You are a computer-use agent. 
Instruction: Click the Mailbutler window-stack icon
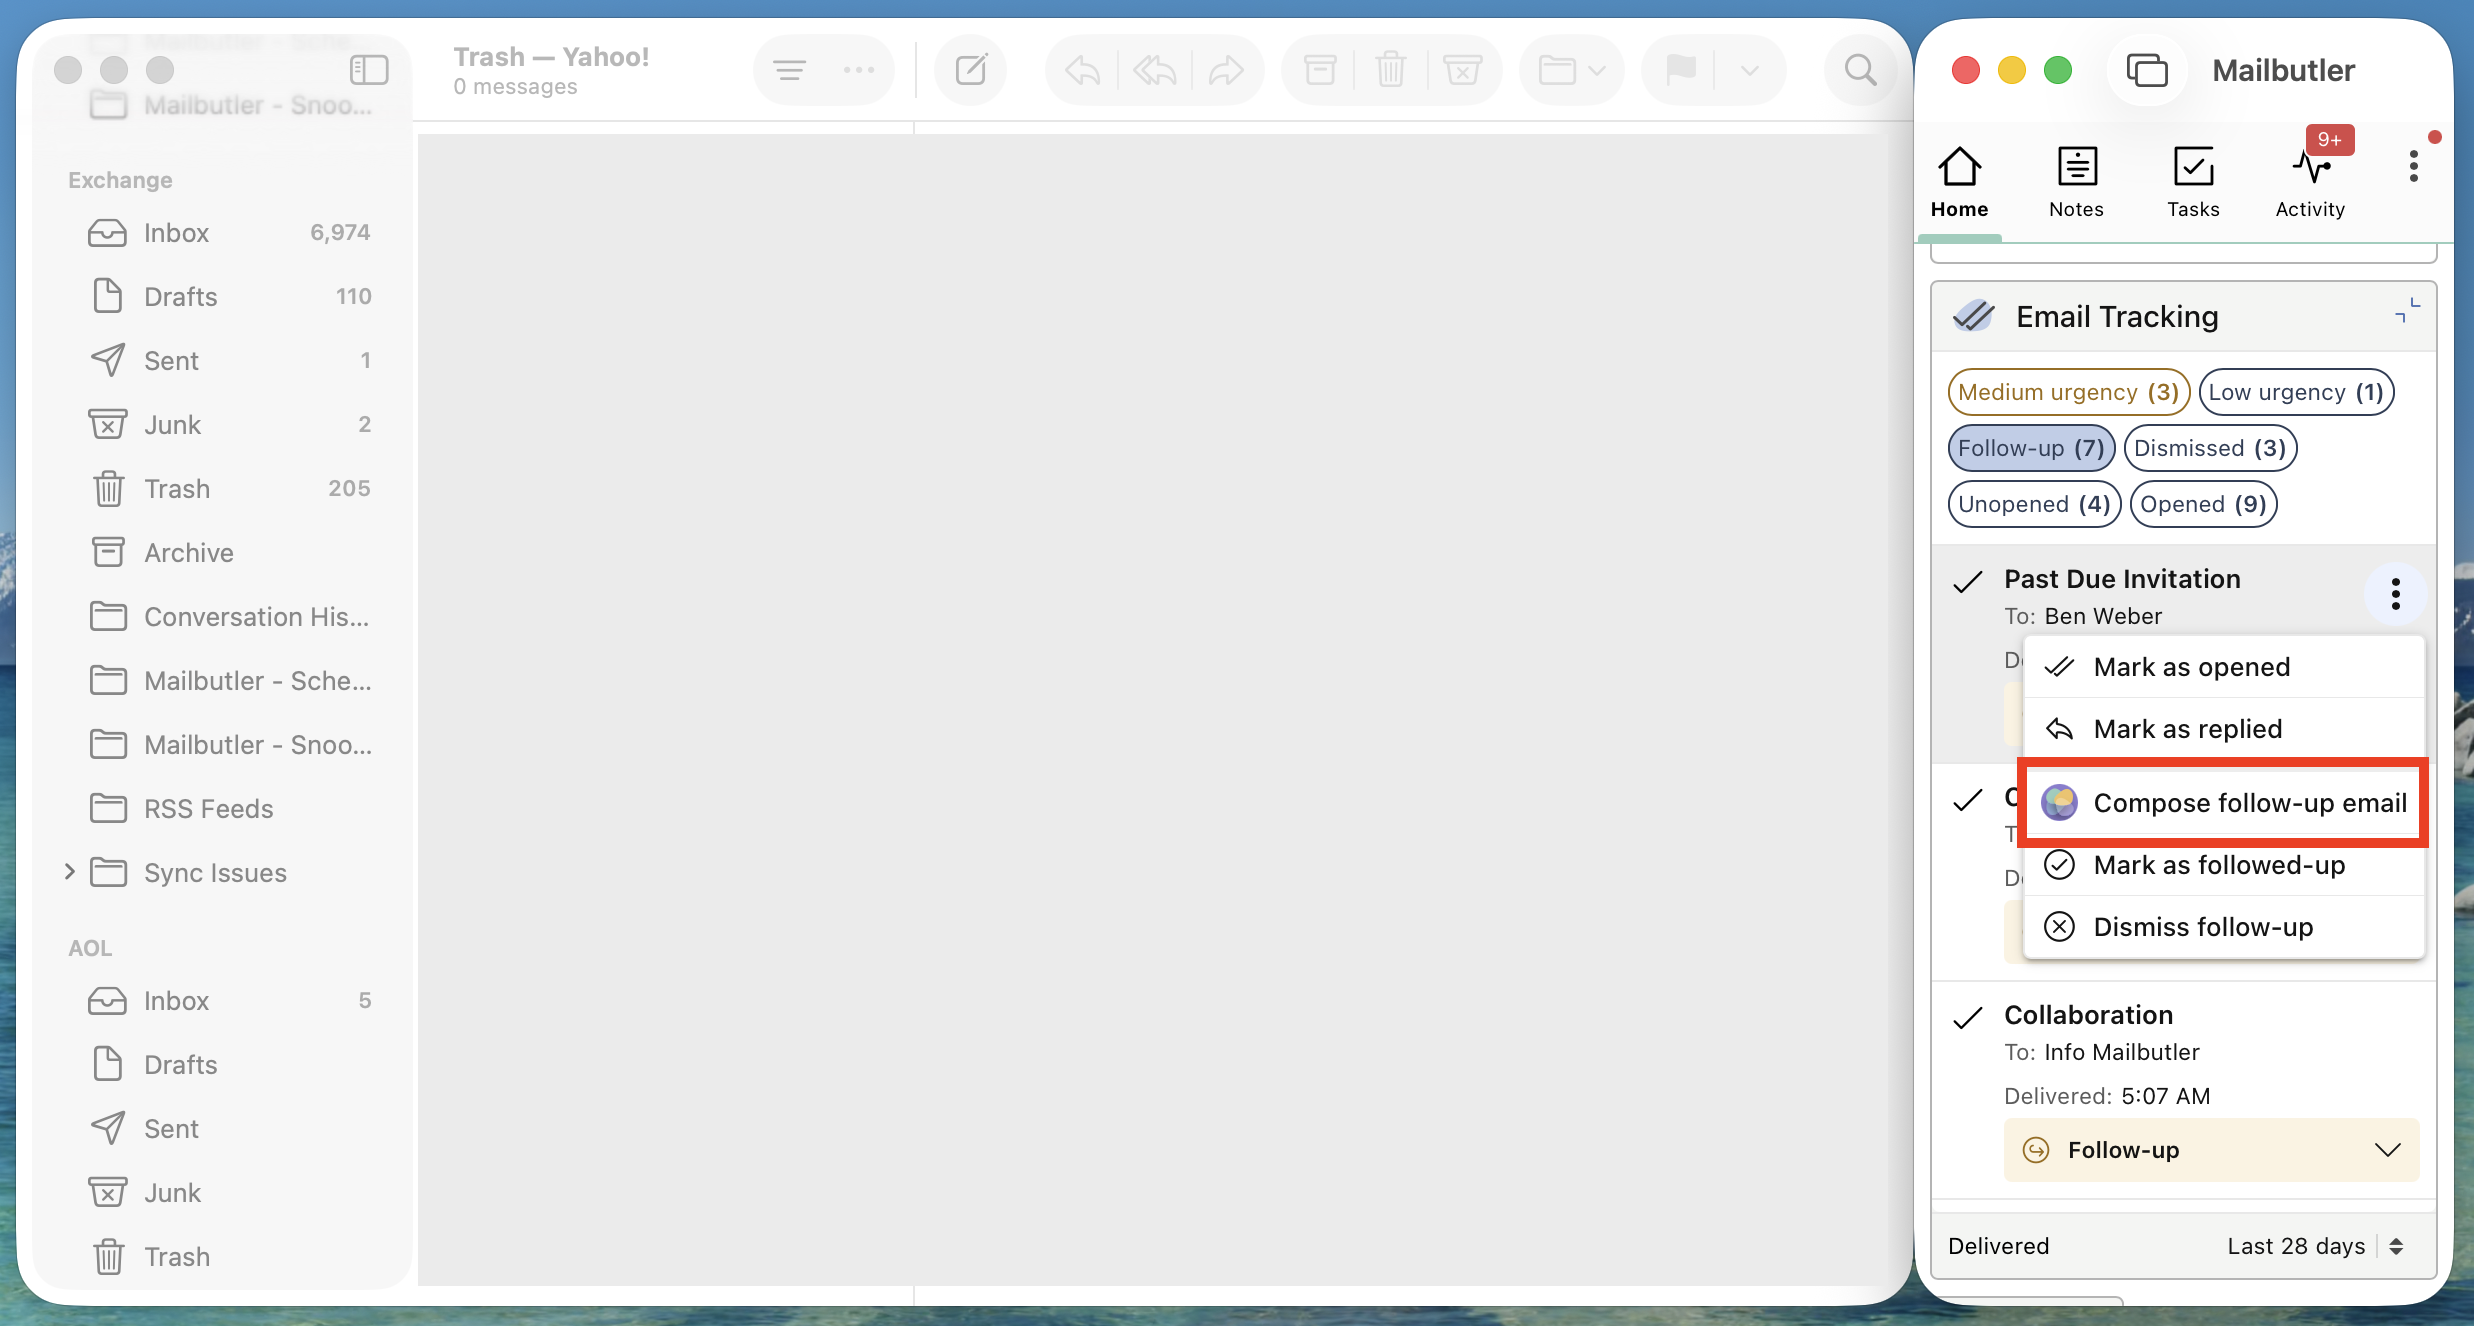[2146, 70]
